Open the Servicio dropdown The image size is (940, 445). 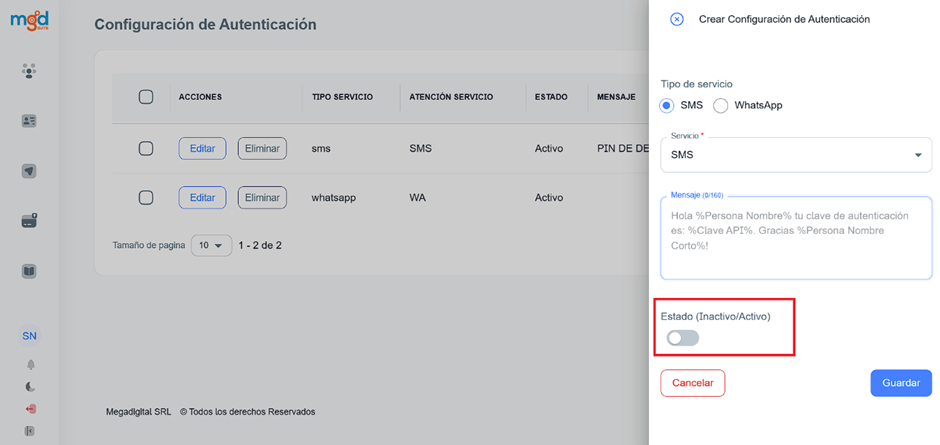pos(796,155)
